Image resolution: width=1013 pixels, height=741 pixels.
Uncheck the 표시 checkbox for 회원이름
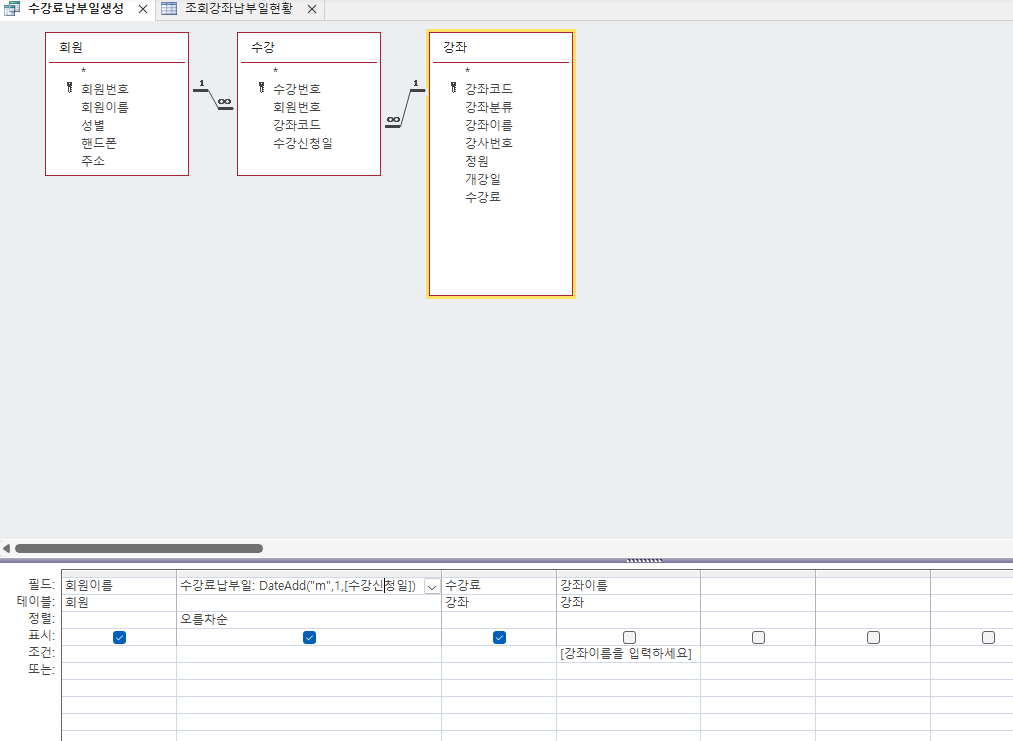click(119, 637)
